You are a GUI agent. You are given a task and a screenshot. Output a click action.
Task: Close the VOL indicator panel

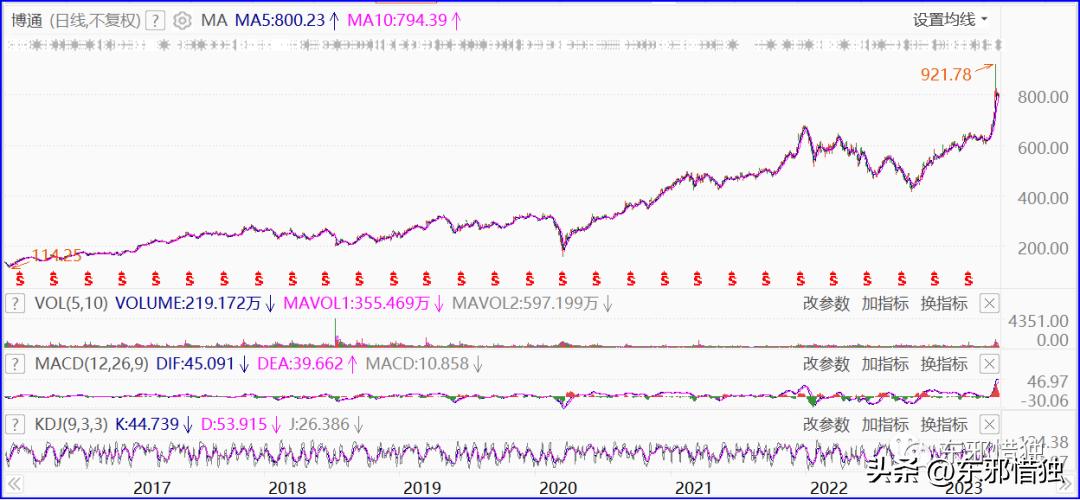[989, 303]
